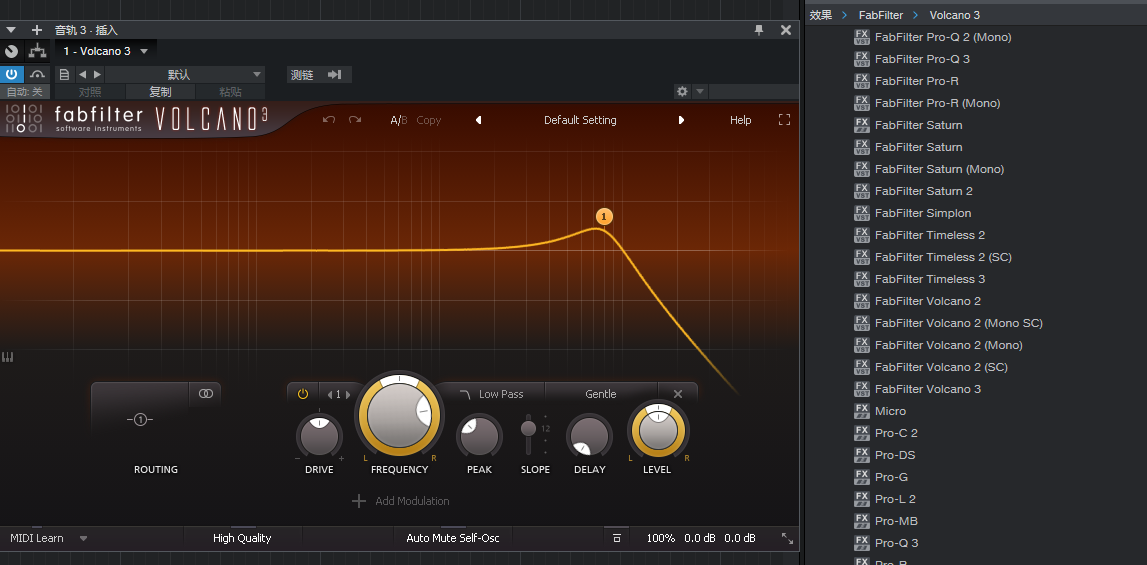This screenshot has width=1147, height=565.
Task: Open the Help menu
Action: (740, 120)
